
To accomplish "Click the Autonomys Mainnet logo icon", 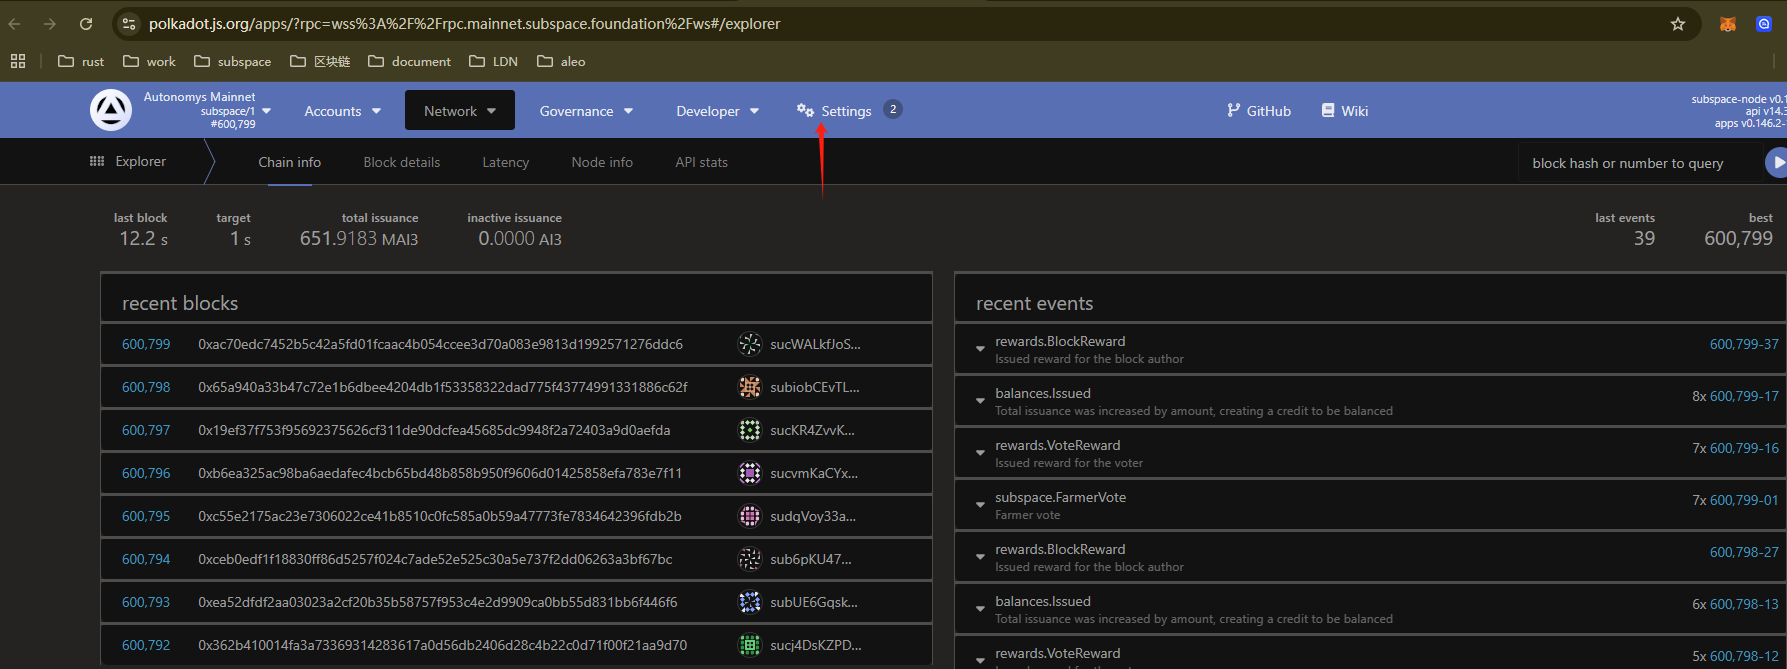I will pyautogui.click(x=111, y=110).
